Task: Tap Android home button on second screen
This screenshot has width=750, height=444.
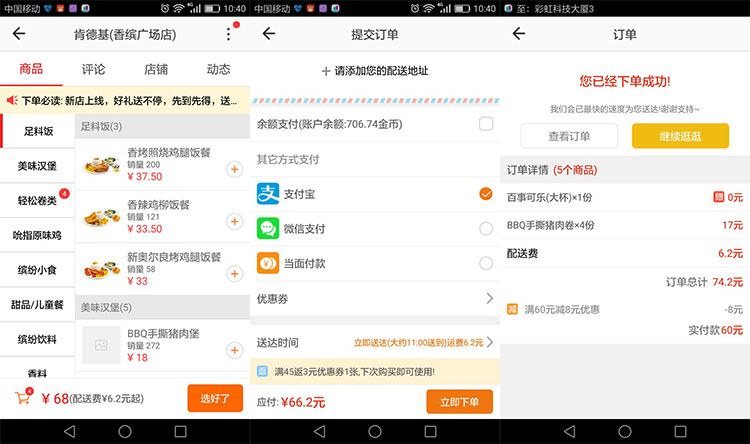Action: [x=375, y=432]
